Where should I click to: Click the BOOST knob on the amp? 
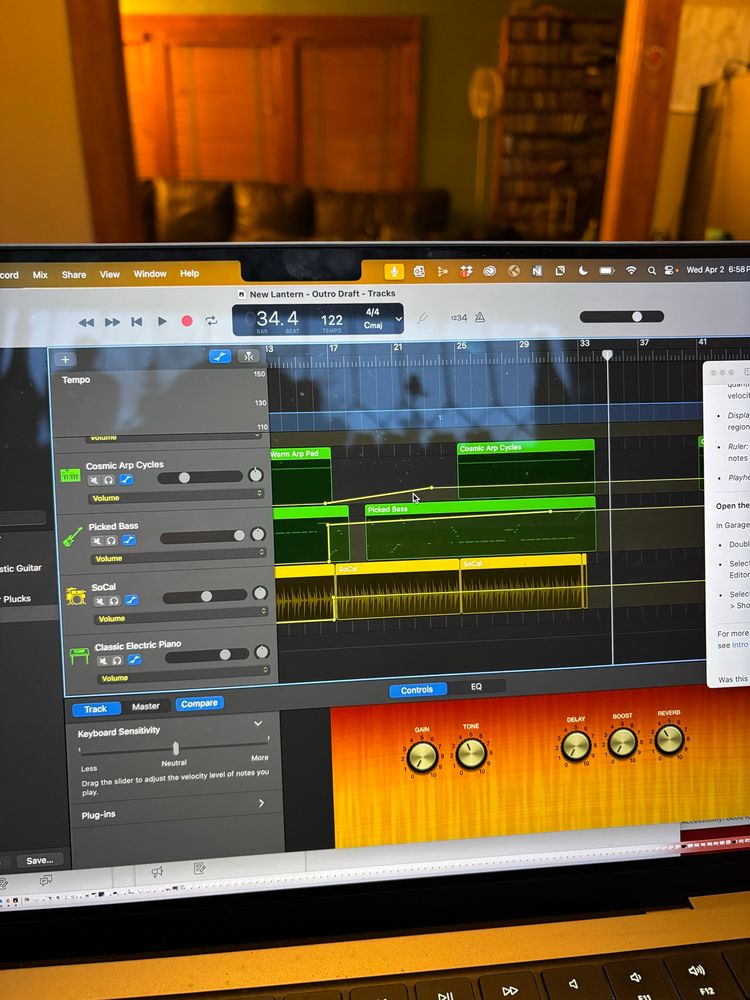click(x=622, y=742)
